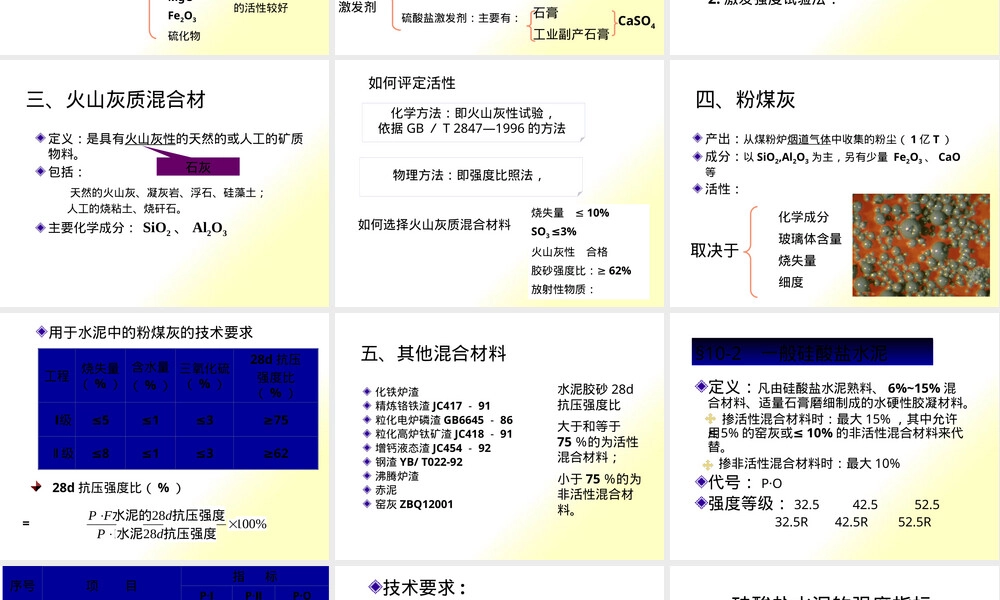Click the bullet 窑灰 ZBQ12001
Image resolution: width=1000 pixels, height=600 pixels.
point(408,504)
